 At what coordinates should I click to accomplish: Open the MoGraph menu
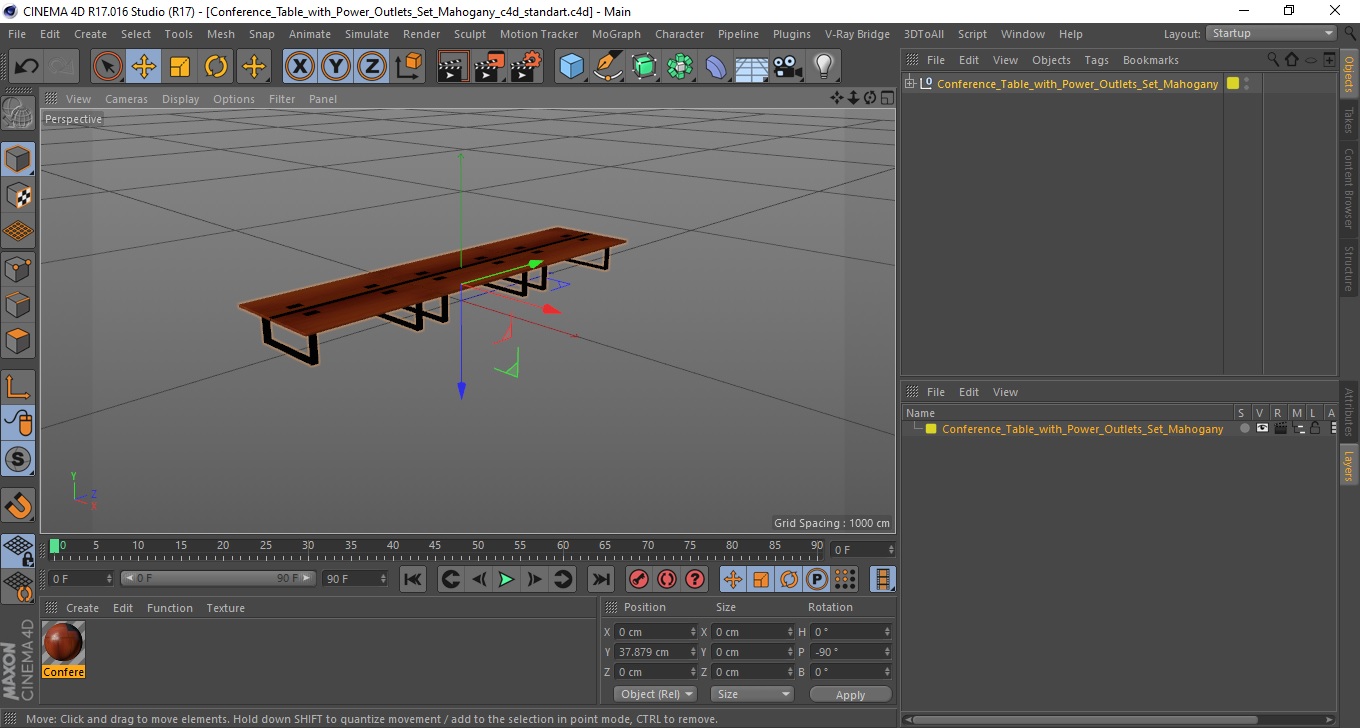[616, 34]
